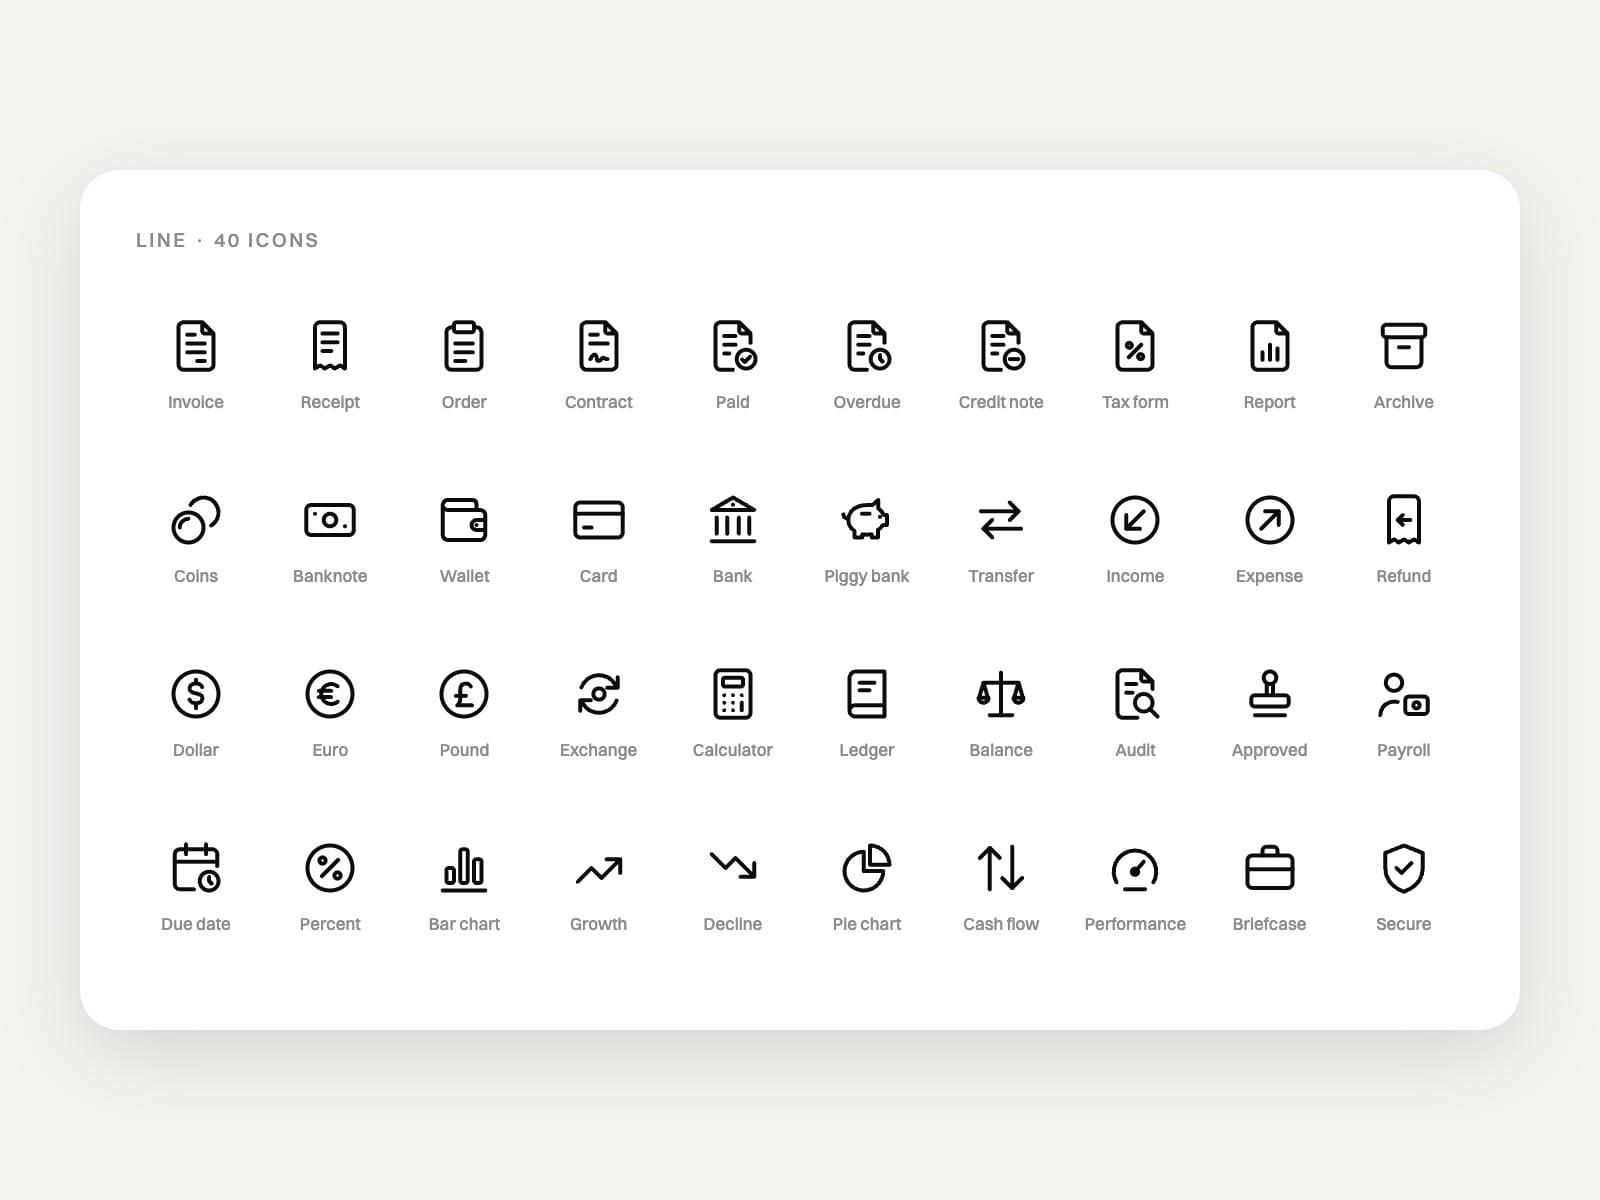Screen dimensions: 1600x1200
Task: Choose the Contract icon with signature
Action: 598,346
